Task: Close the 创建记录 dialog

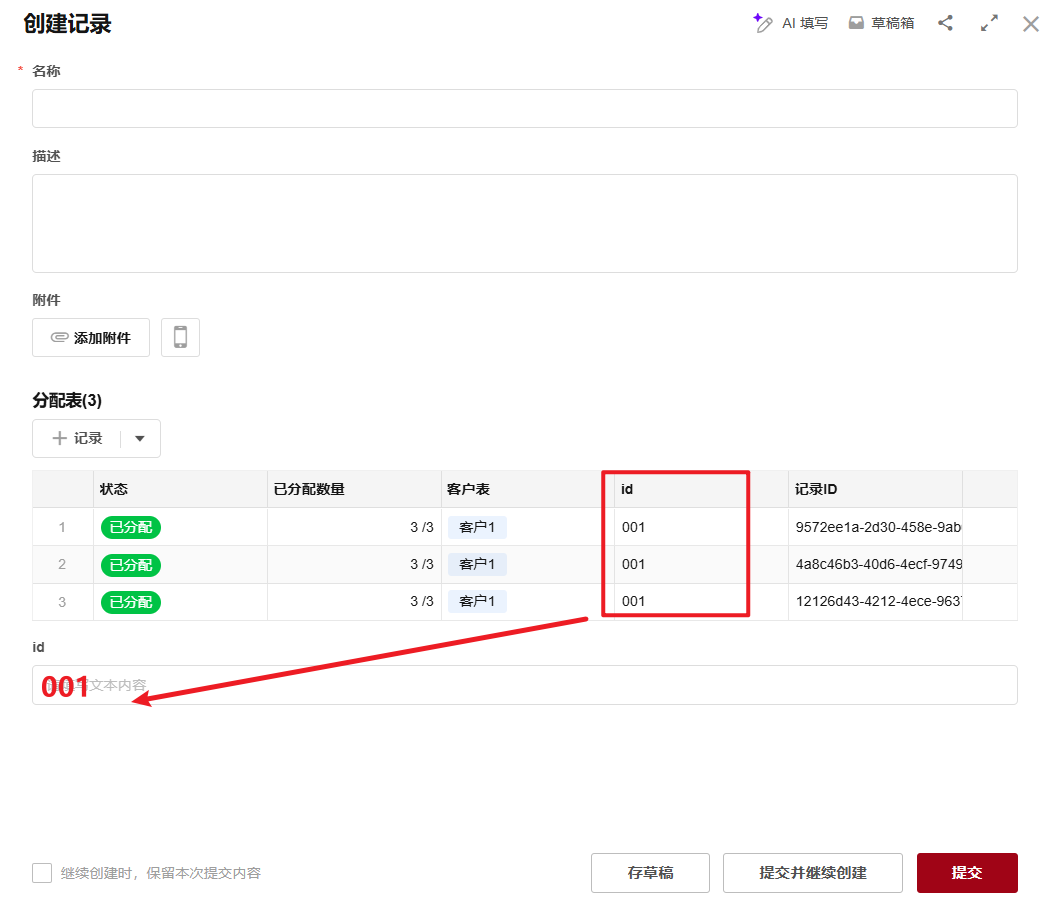Action: 1030,24
